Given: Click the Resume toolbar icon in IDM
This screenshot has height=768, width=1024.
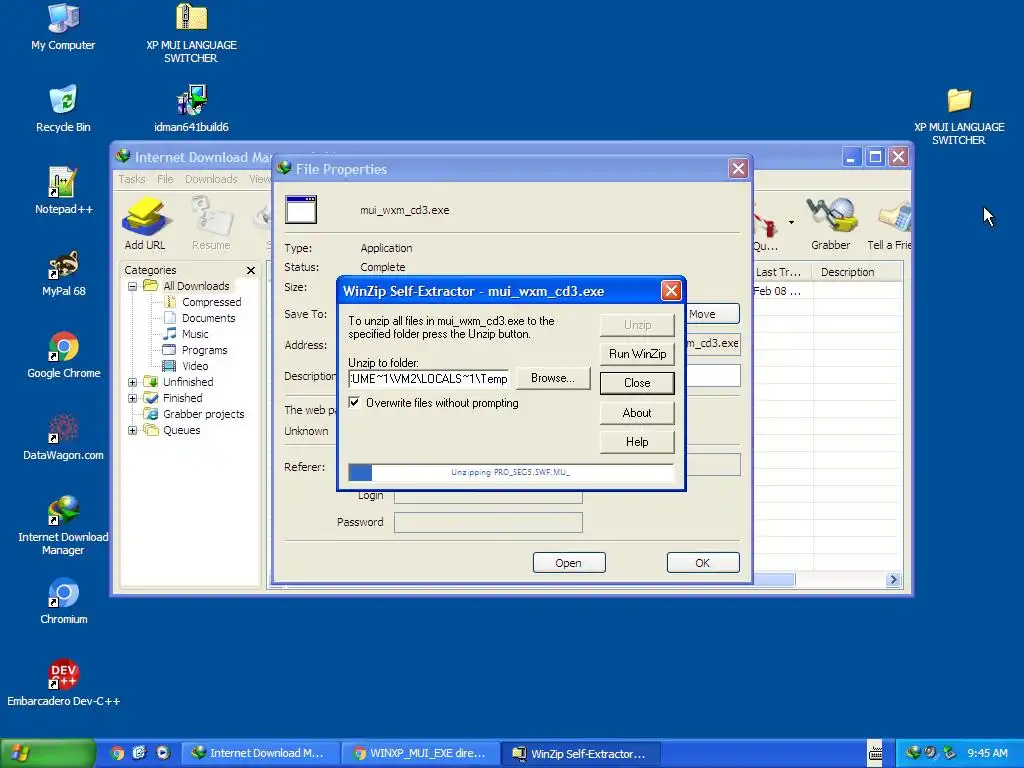Looking at the screenshot, I should tap(211, 224).
